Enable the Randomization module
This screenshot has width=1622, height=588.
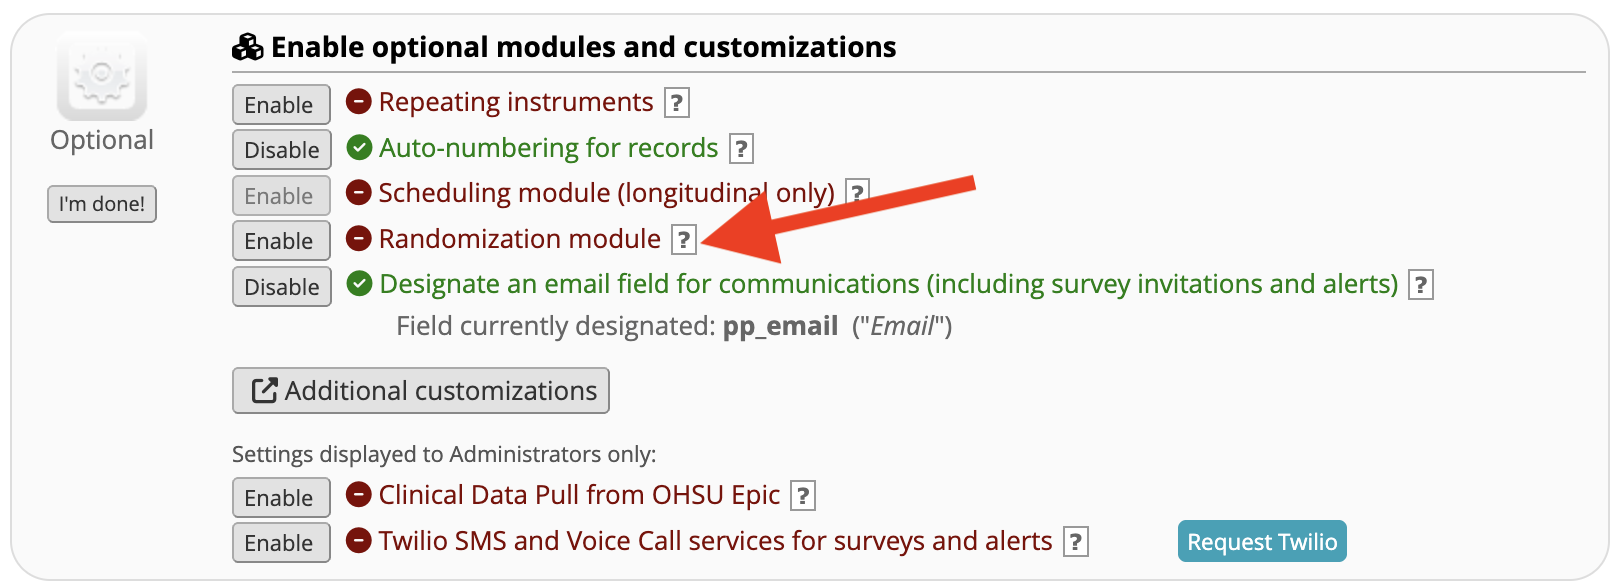[x=281, y=241]
